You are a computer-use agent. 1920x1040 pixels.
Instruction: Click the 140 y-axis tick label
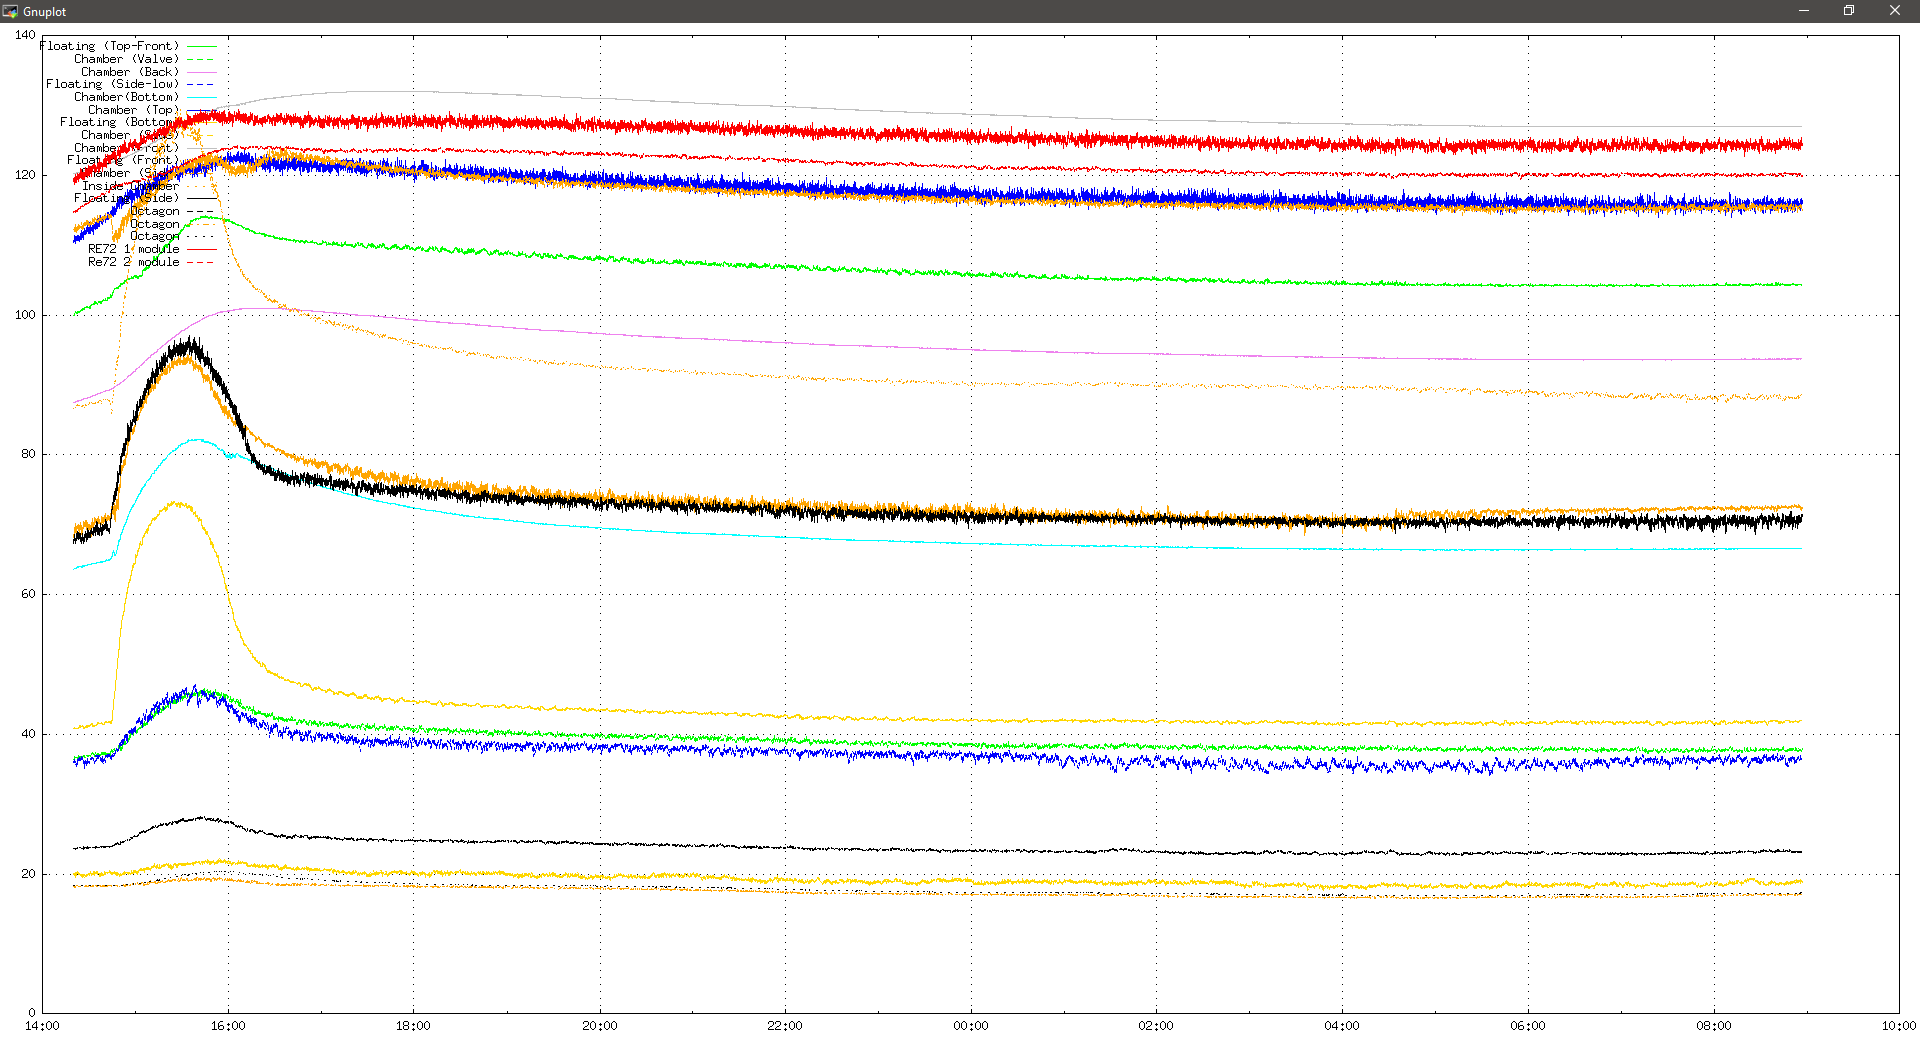25,35
